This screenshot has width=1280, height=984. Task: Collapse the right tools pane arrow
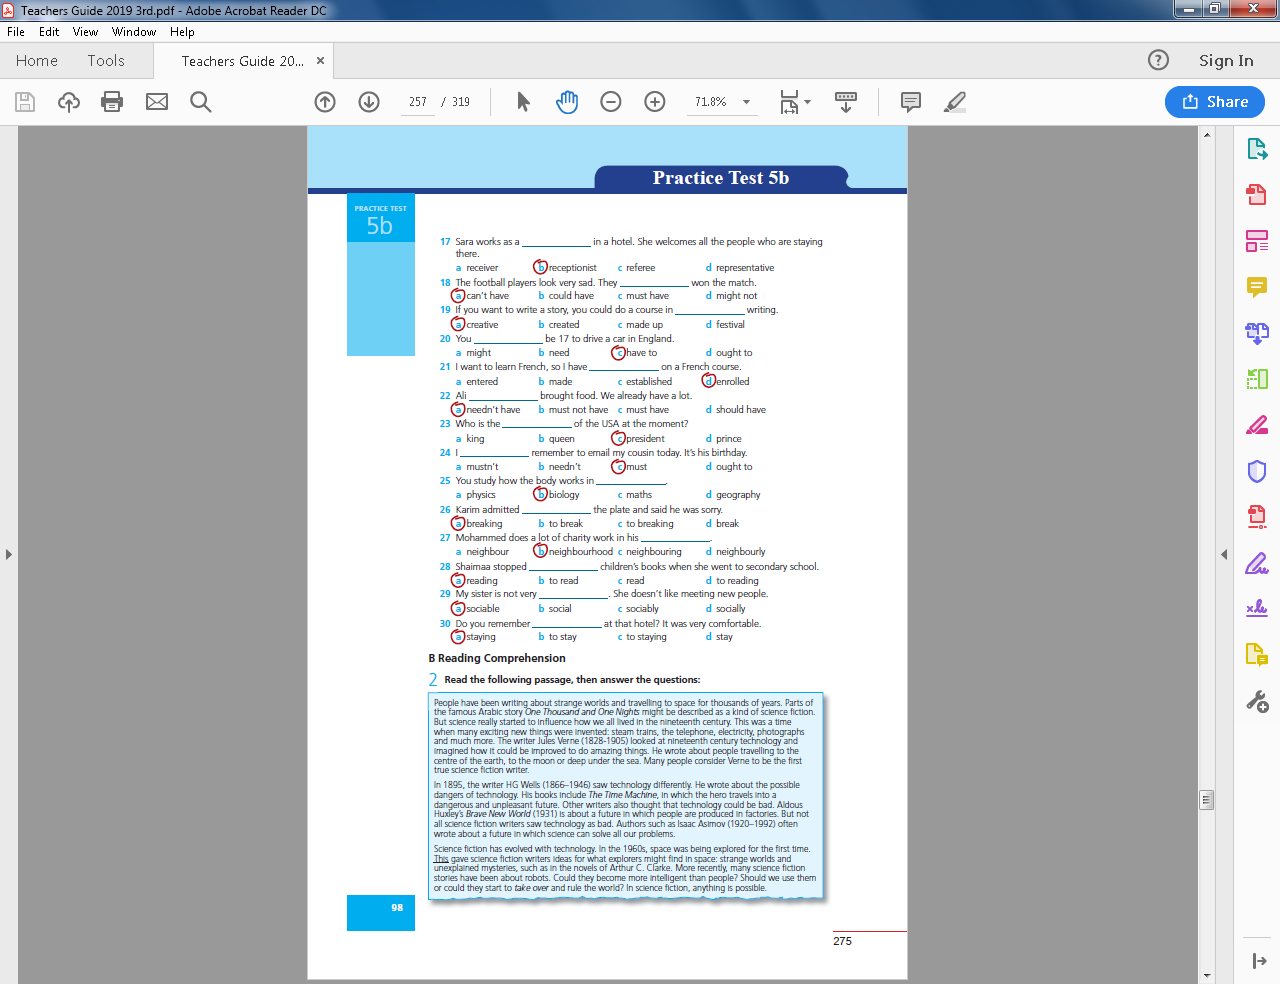coord(1259,961)
